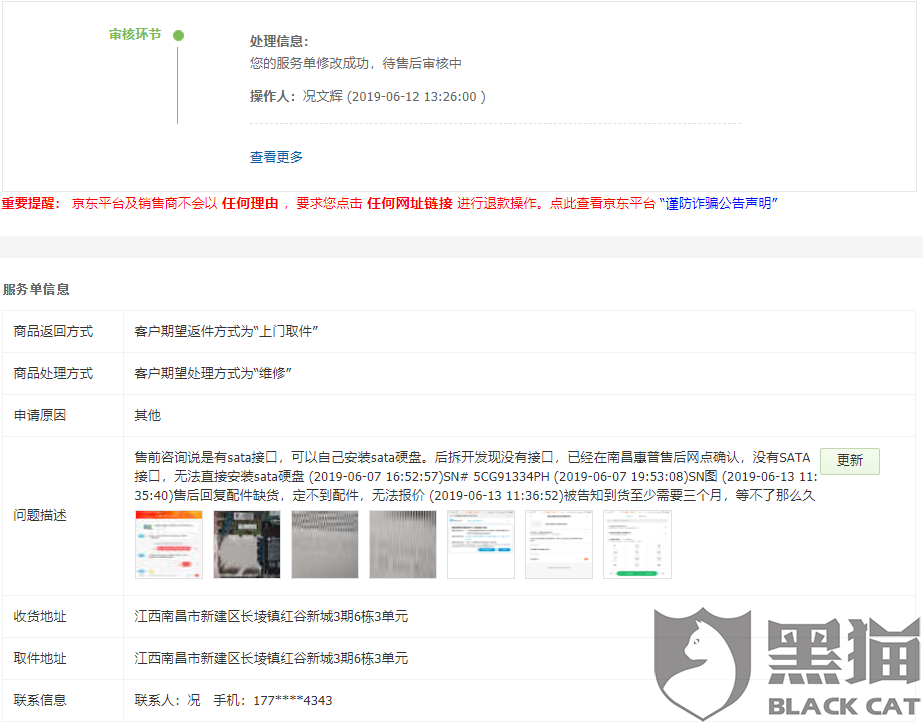Select the 商品返回方式 row label
Image resolution: width=923 pixels, height=722 pixels.
(53, 332)
